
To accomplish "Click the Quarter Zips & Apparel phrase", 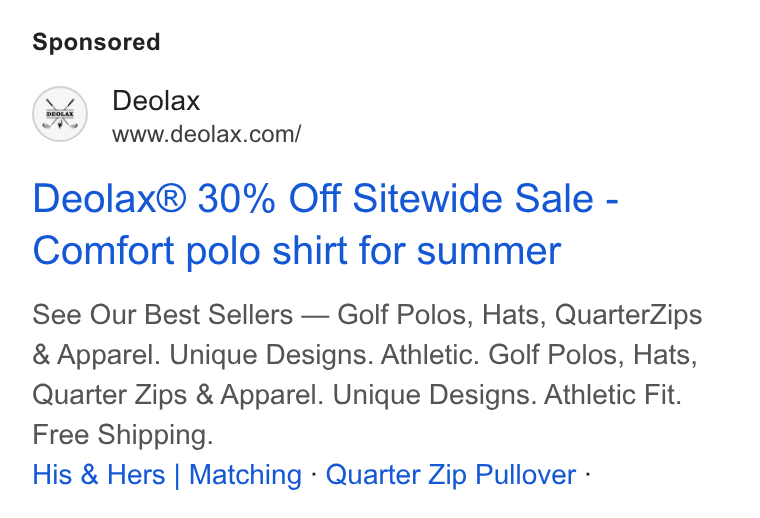I will (178, 394).
